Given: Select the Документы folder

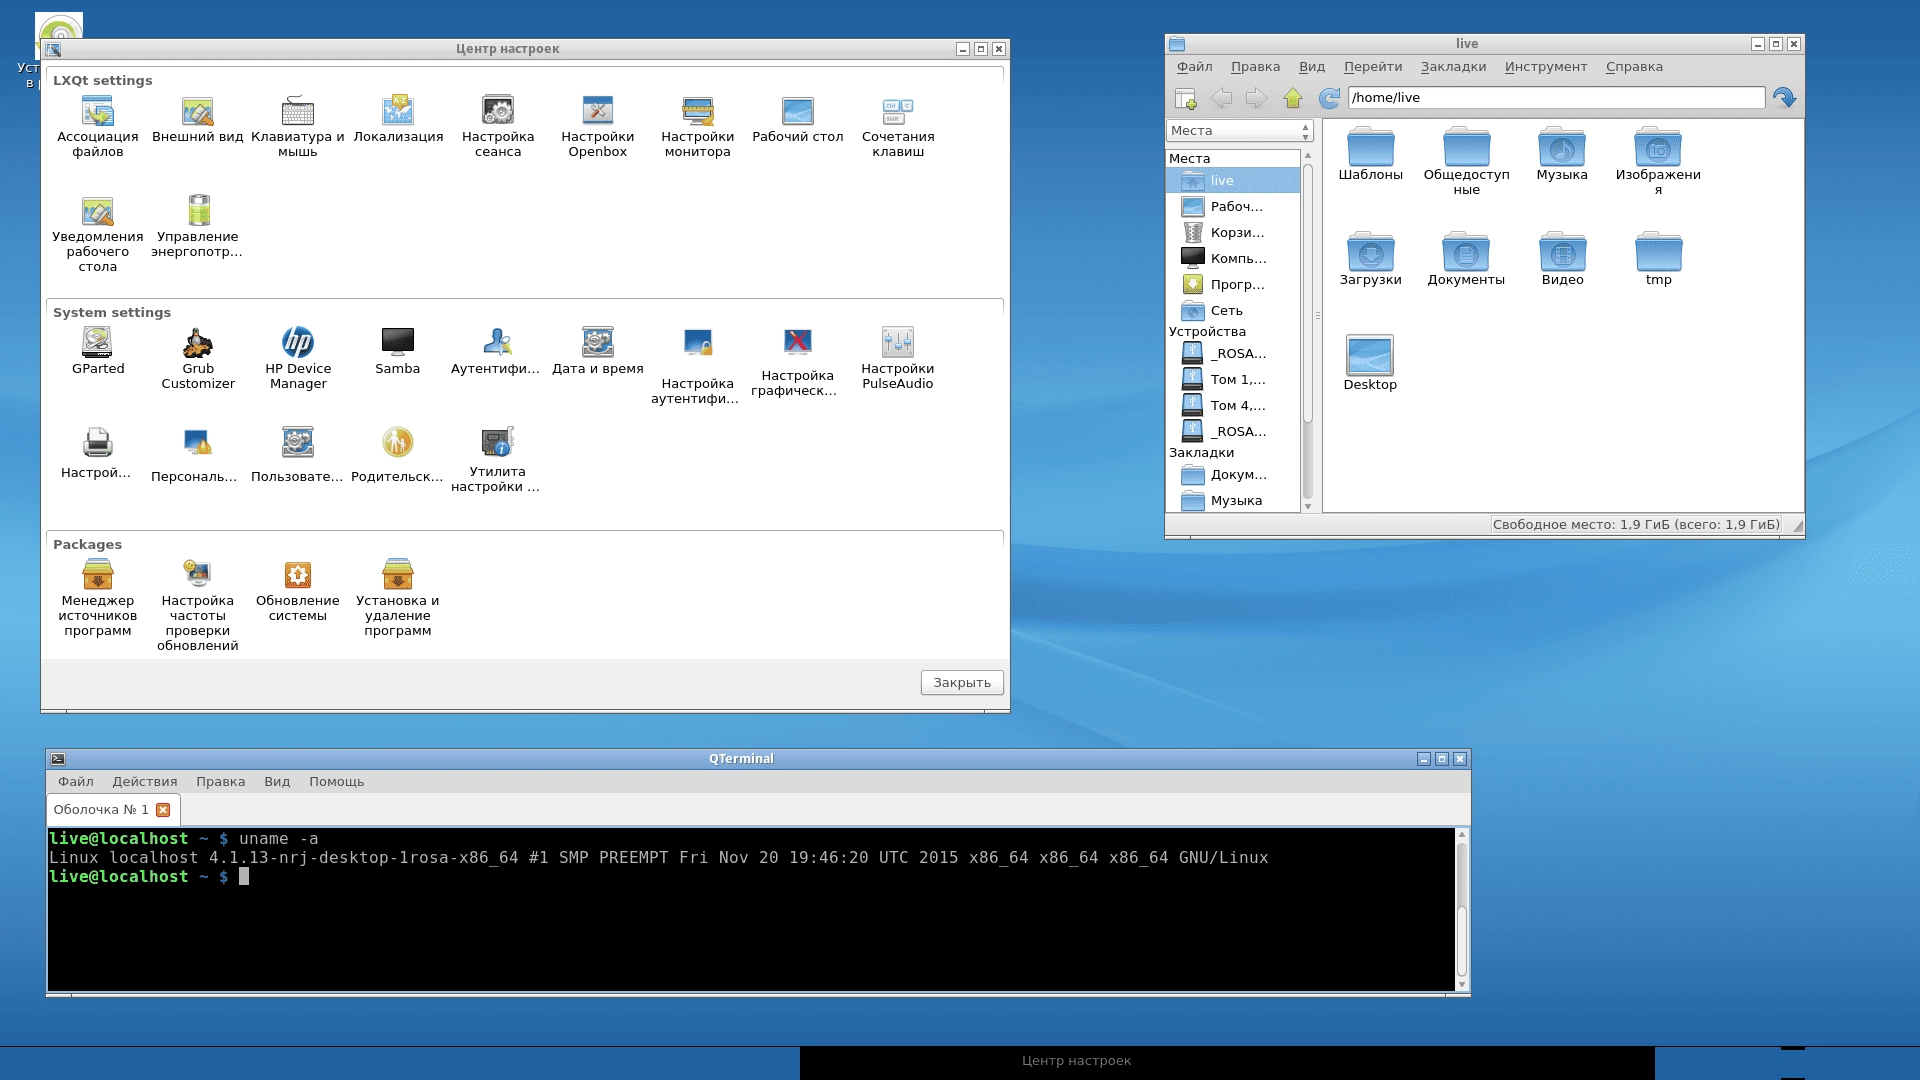Looking at the screenshot, I should (1466, 260).
